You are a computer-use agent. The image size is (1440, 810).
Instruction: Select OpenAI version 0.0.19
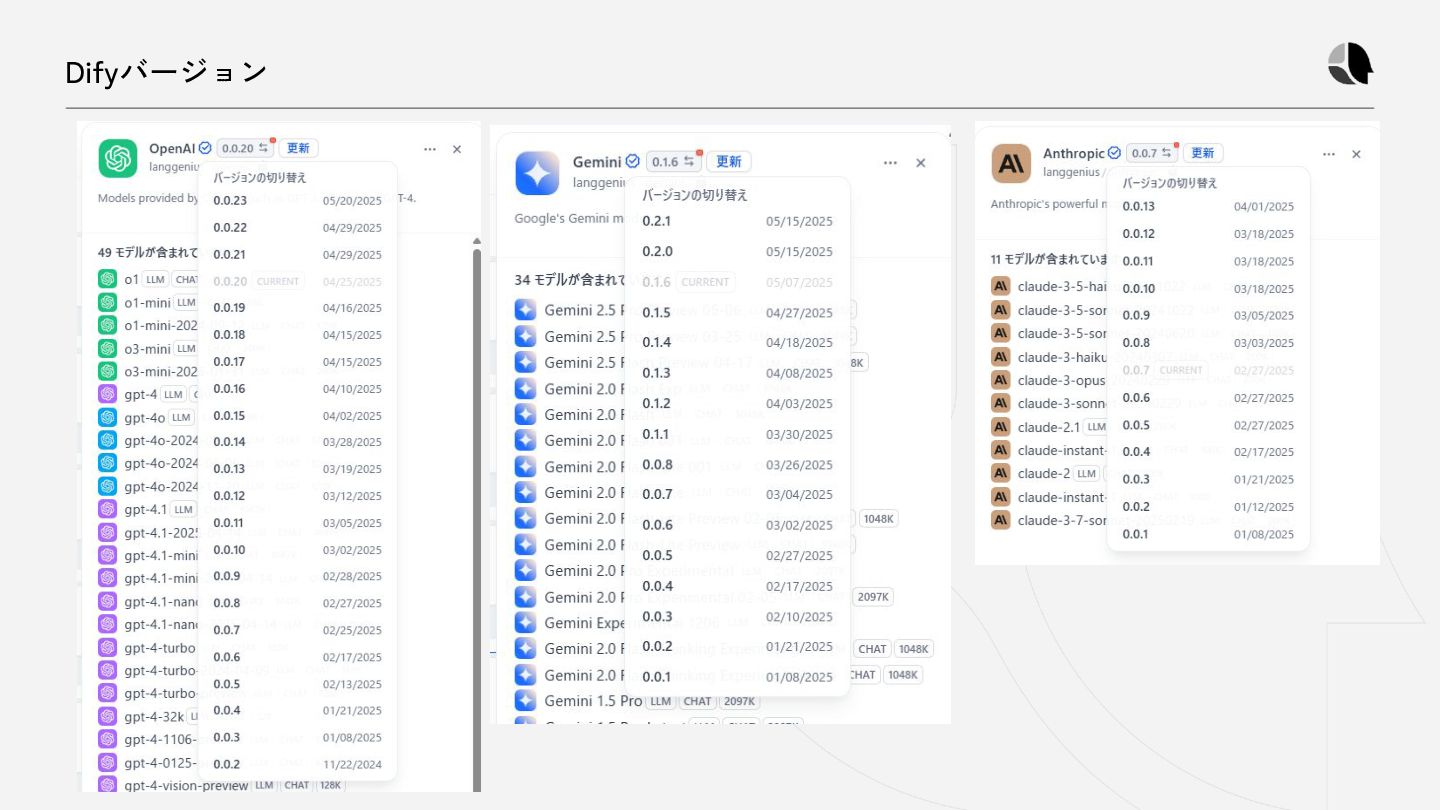297,308
